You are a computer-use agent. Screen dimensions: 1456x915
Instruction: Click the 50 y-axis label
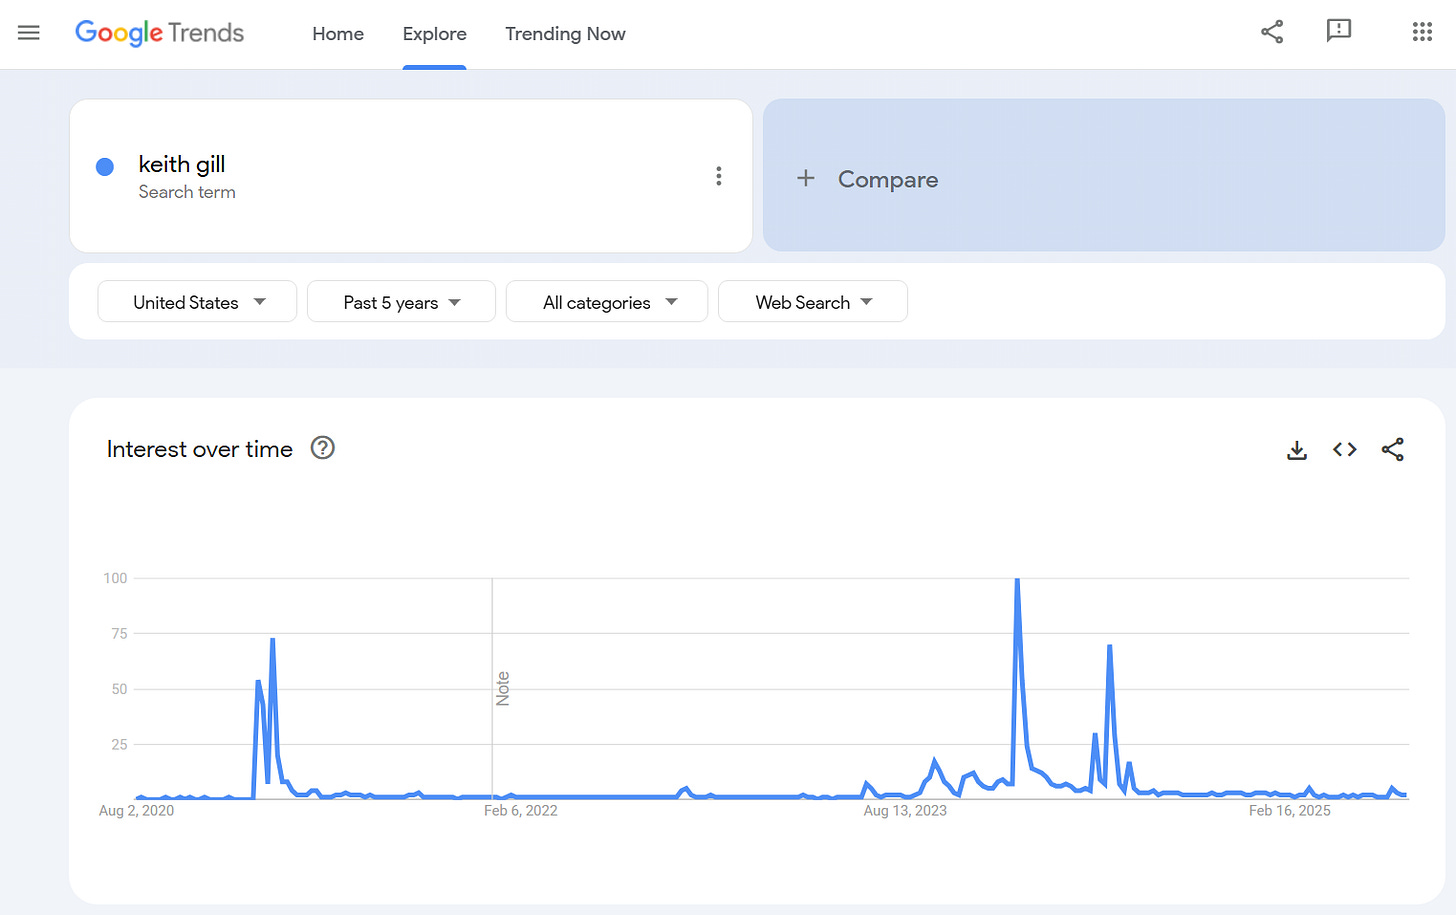119,689
